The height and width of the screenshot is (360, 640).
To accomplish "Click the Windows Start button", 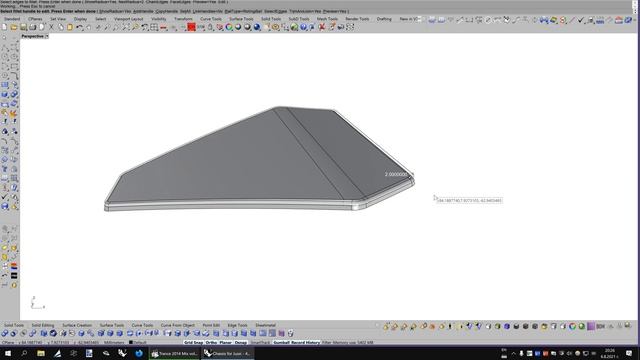I will pyautogui.click(x=8, y=353).
